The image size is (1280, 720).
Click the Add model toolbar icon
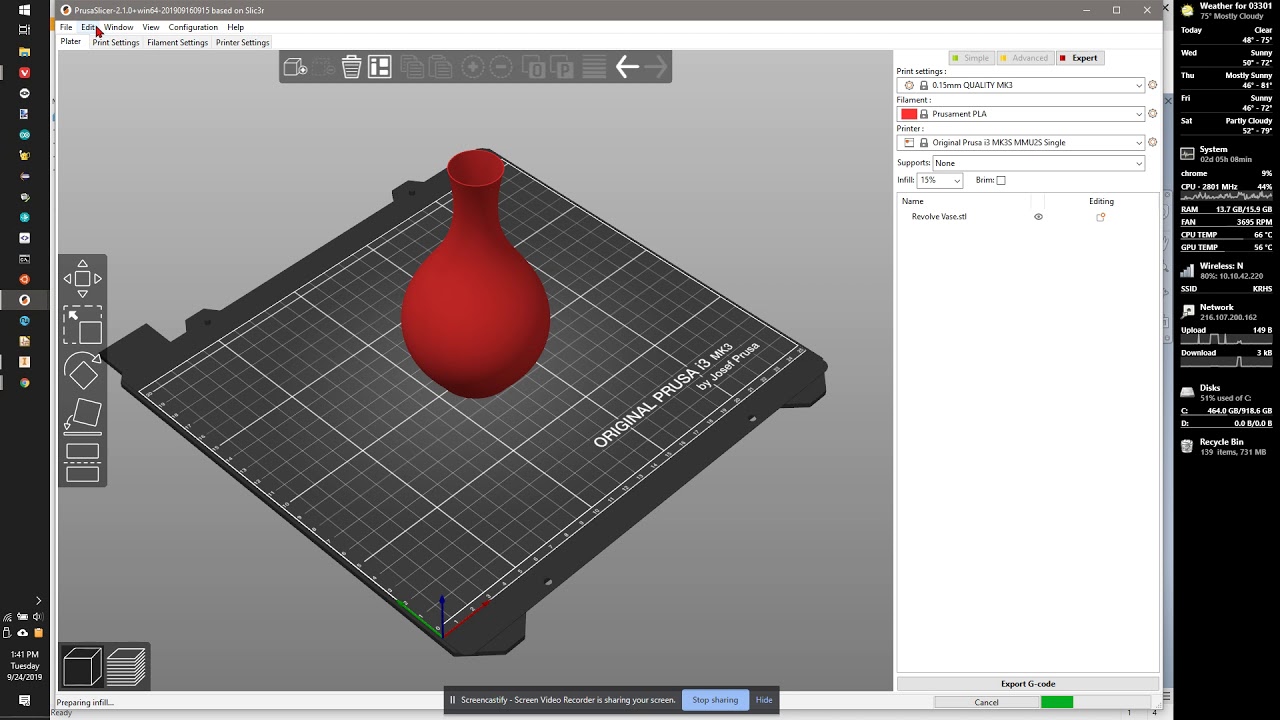pos(295,67)
